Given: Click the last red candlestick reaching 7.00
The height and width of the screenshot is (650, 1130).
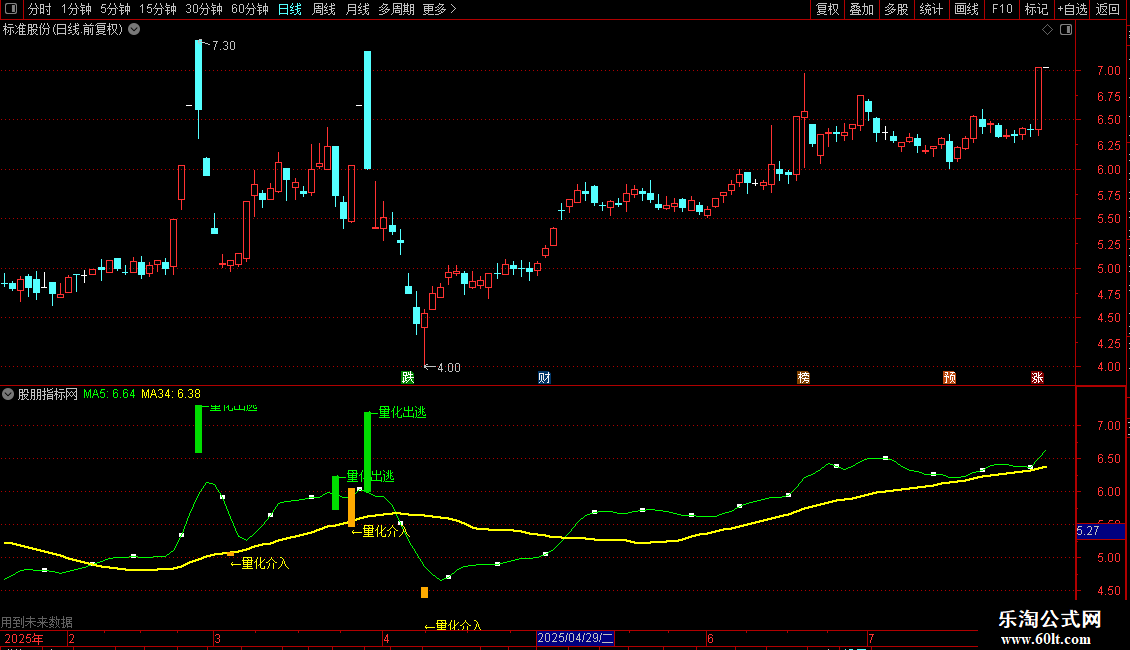Looking at the screenshot, I should (1038, 99).
